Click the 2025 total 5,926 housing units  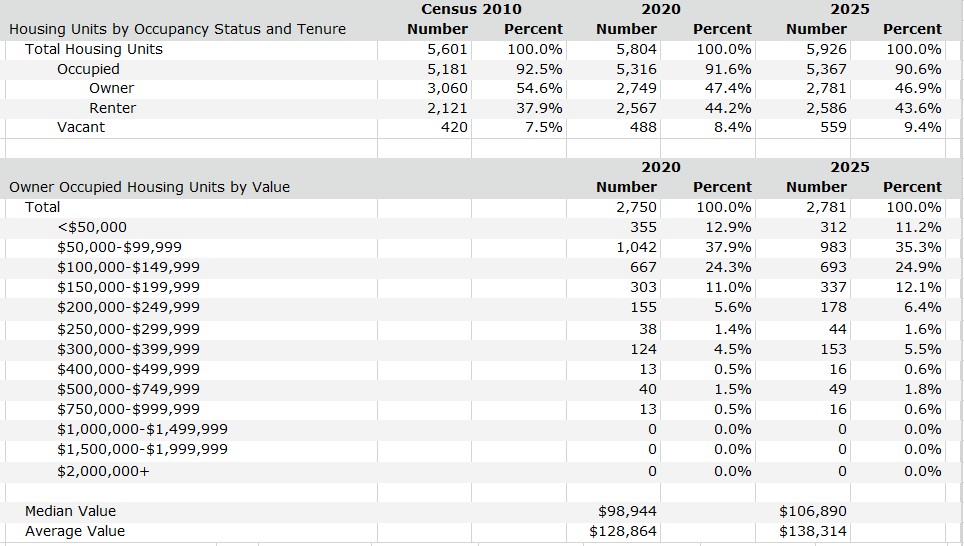coord(826,49)
